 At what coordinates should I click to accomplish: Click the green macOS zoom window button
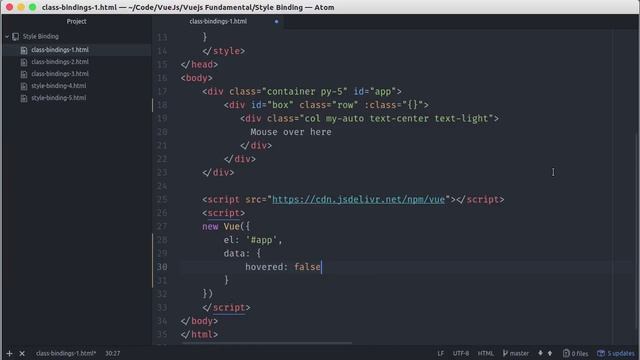click(x=33, y=7)
